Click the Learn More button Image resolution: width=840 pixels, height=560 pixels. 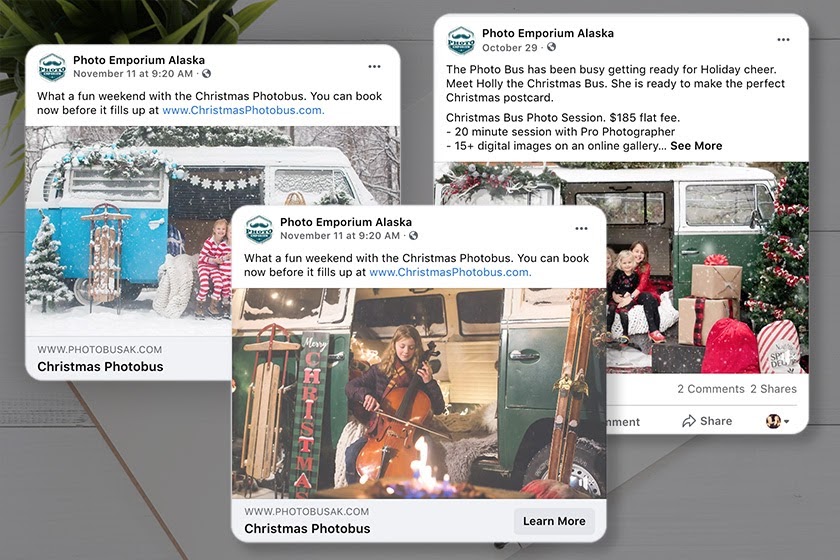(x=554, y=521)
